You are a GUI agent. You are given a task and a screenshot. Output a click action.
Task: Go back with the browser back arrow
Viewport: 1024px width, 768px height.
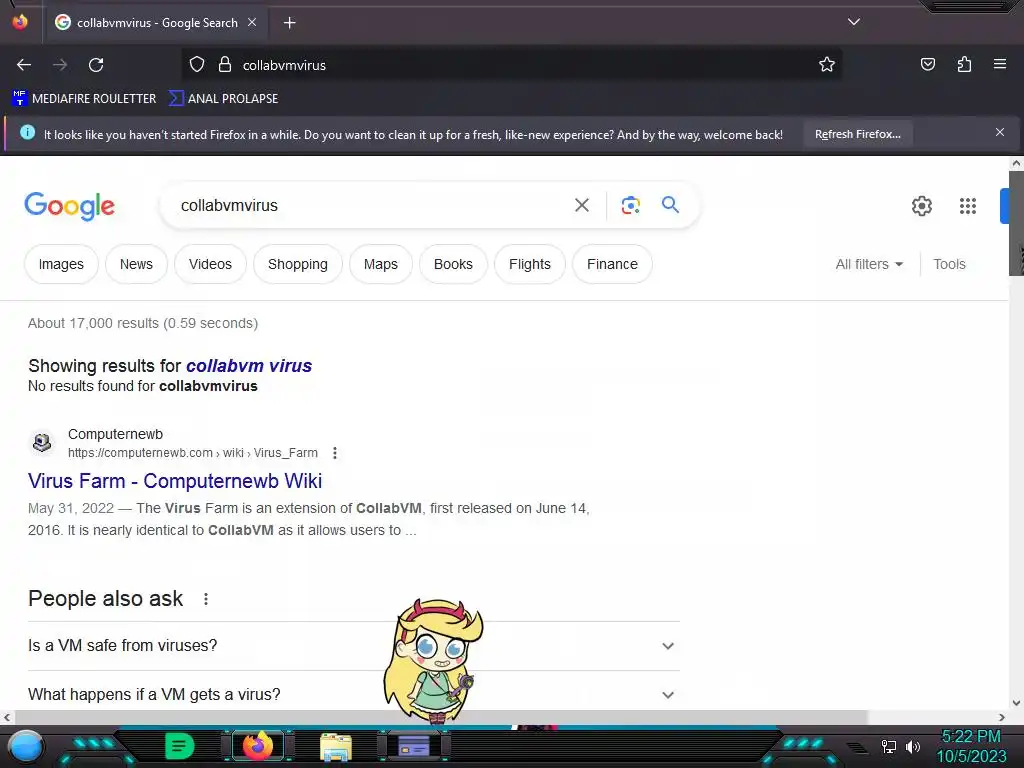click(24, 65)
